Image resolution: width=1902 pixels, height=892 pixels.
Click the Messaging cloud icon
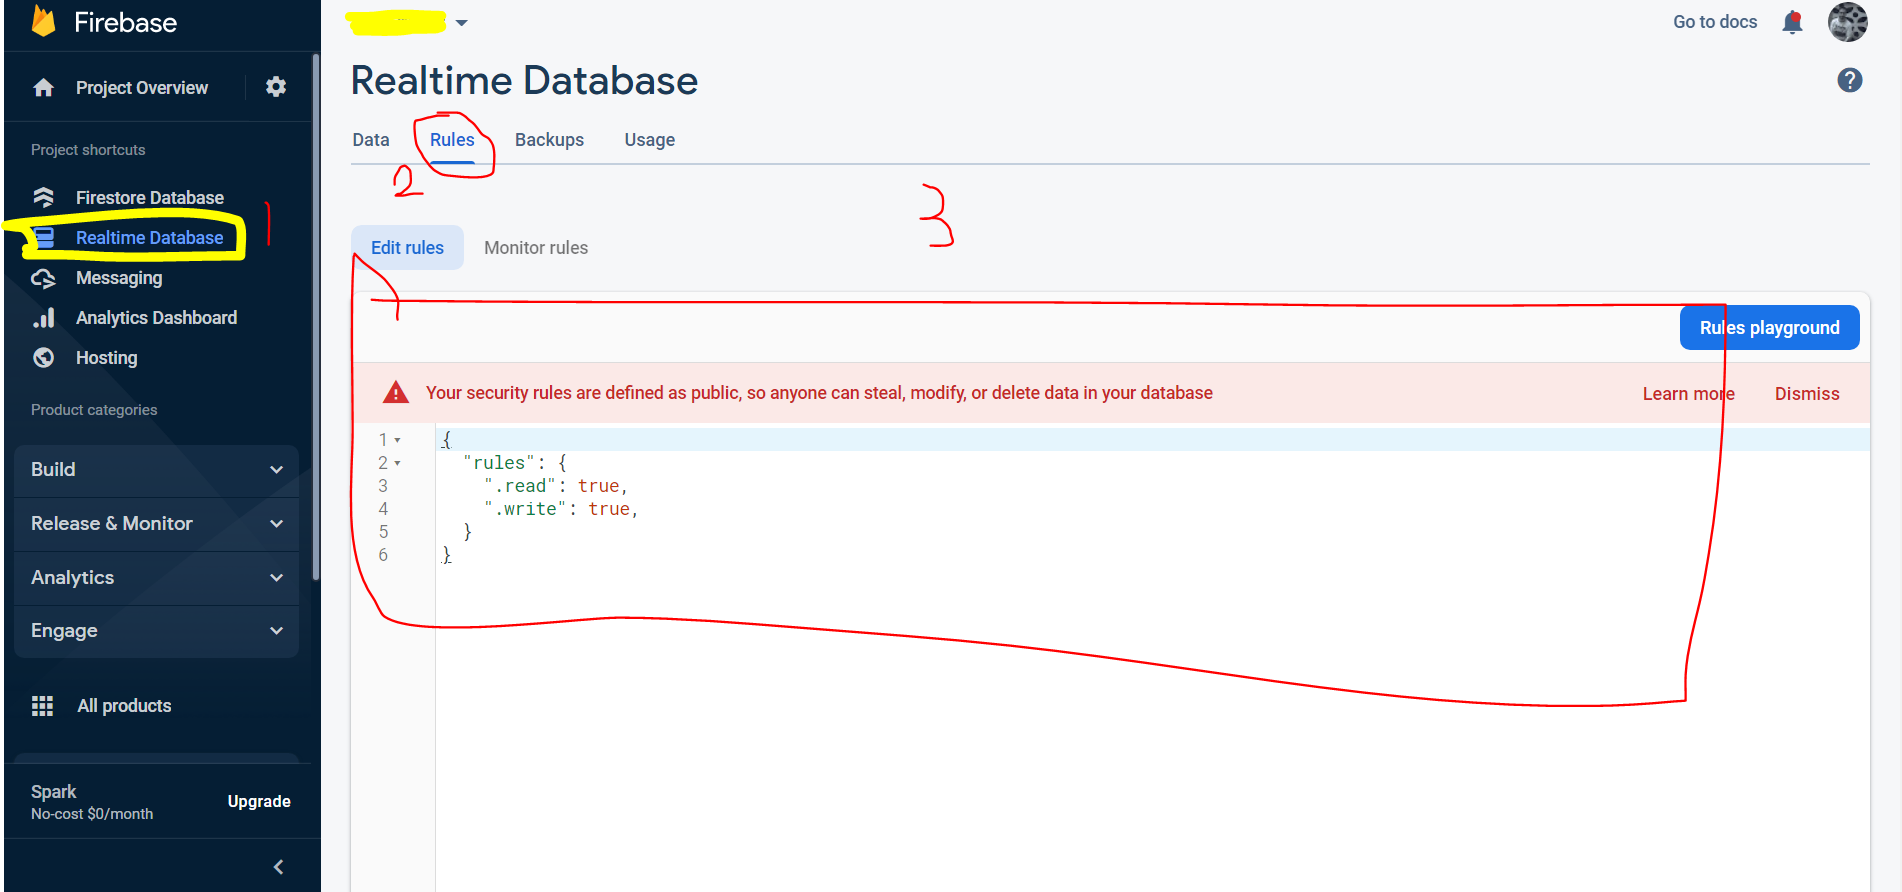pyautogui.click(x=43, y=278)
